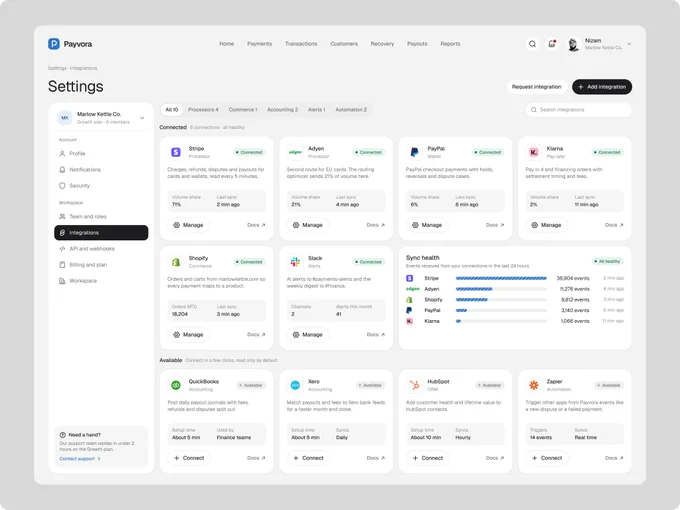Click the Zapier logo icon
This screenshot has width=680, height=510.
pos(533,385)
